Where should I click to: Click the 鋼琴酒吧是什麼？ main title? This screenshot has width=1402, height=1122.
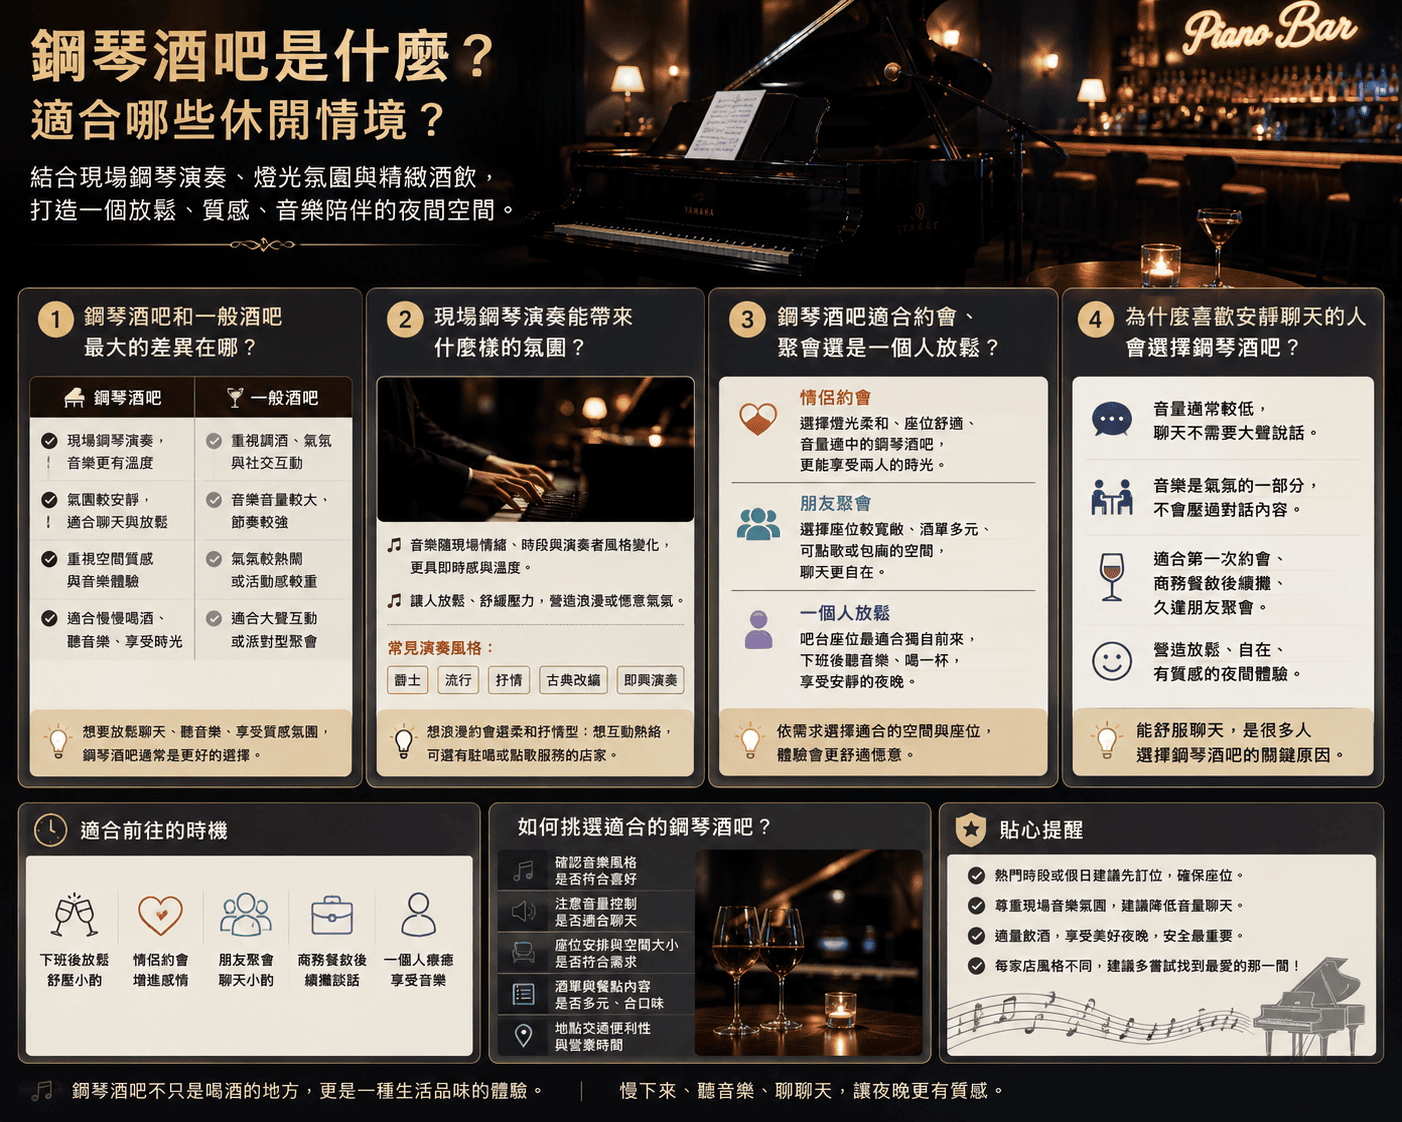pos(262,56)
